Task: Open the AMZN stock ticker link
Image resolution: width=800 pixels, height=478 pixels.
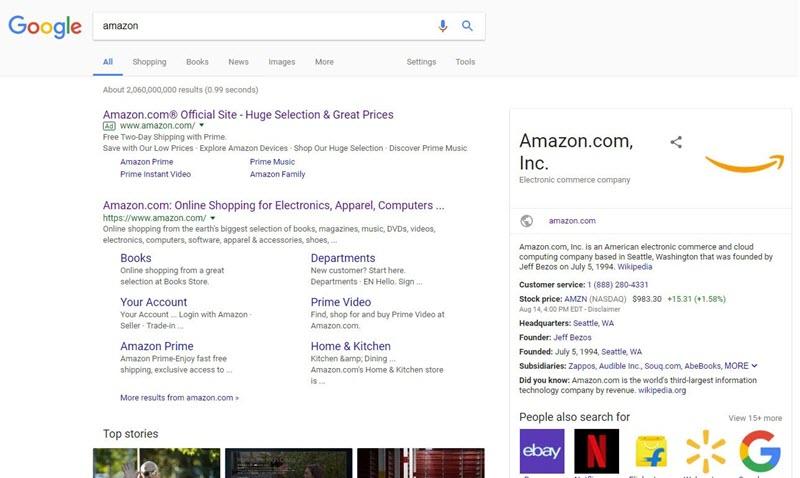Action: point(576,299)
